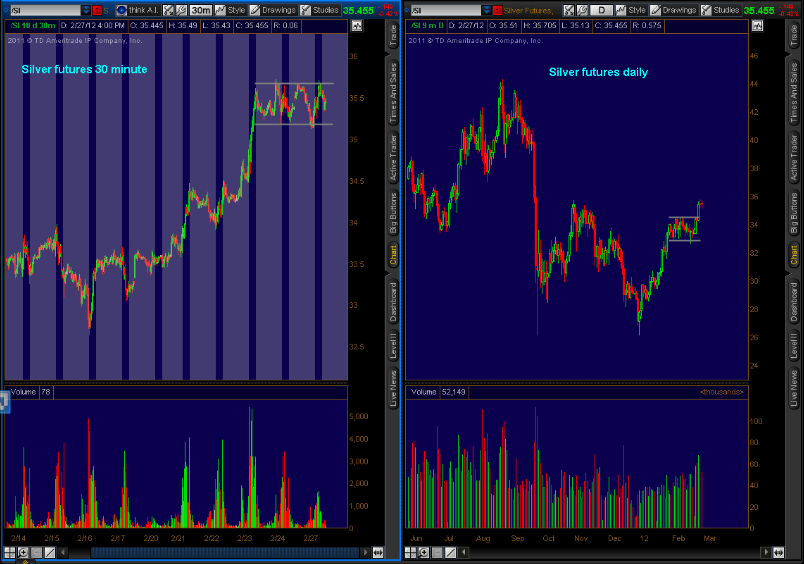This screenshot has width=804, height=564.
Task: Switch to Trade tab on right sidebar
Action: click(x=795, y=36)
